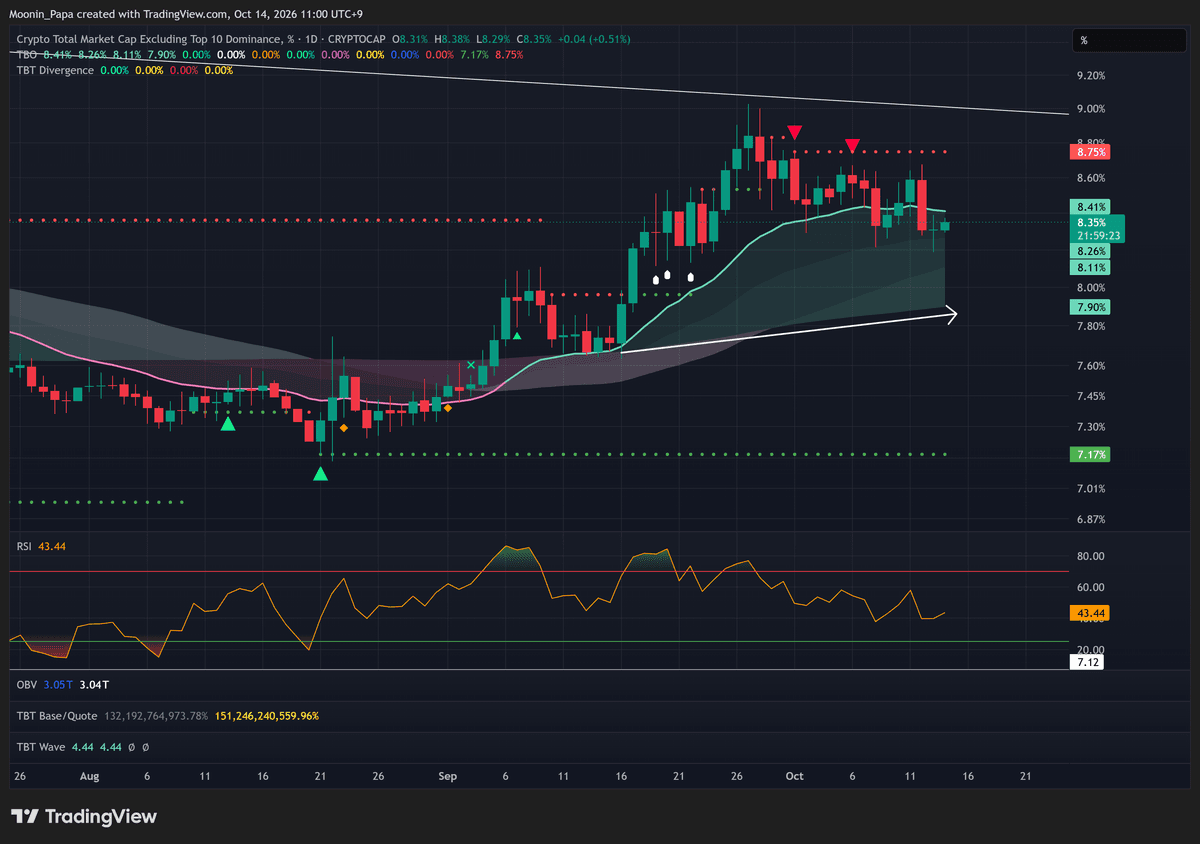Image resolution: width=1200 pixels, height=844 pixels.
Task: Click the Sep label on the date axis
Action: 448,776
